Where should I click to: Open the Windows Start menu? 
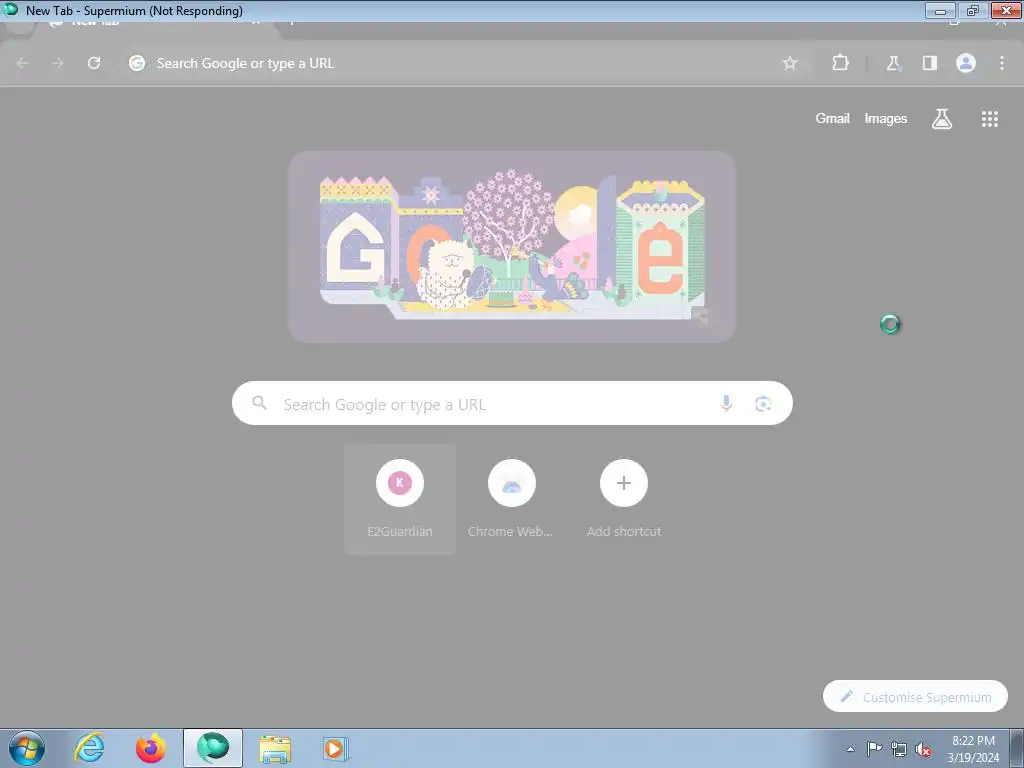27,748
